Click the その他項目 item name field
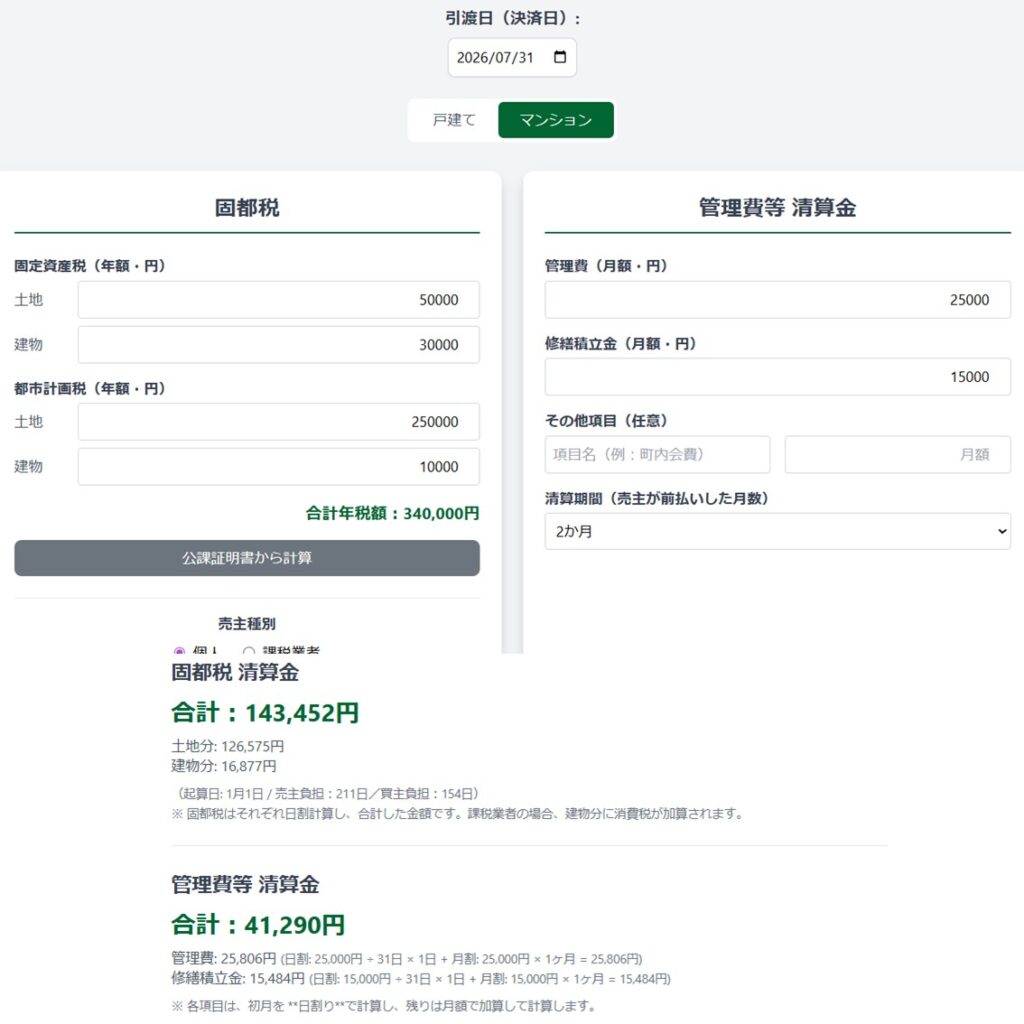 point(657,454)
